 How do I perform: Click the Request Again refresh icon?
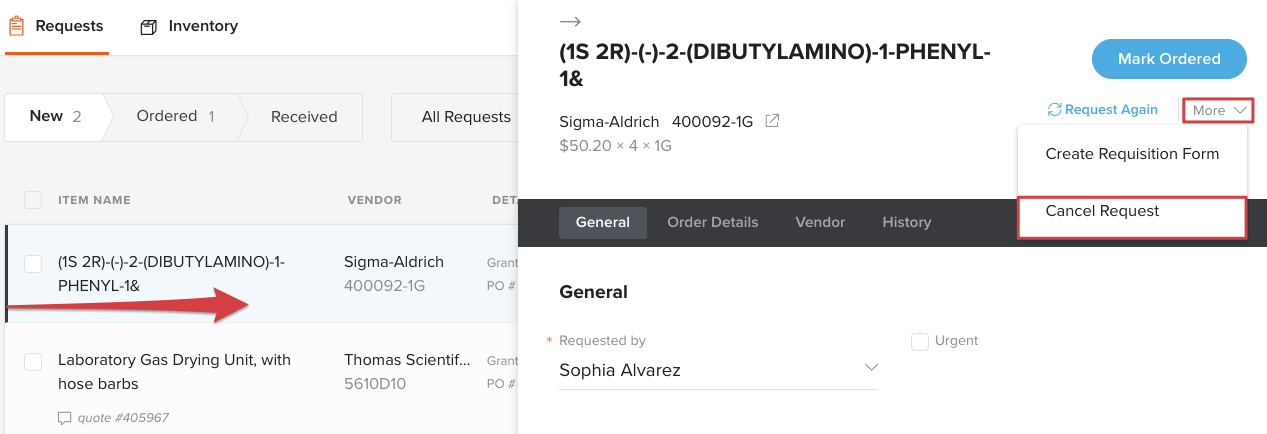pos(1054,110)
